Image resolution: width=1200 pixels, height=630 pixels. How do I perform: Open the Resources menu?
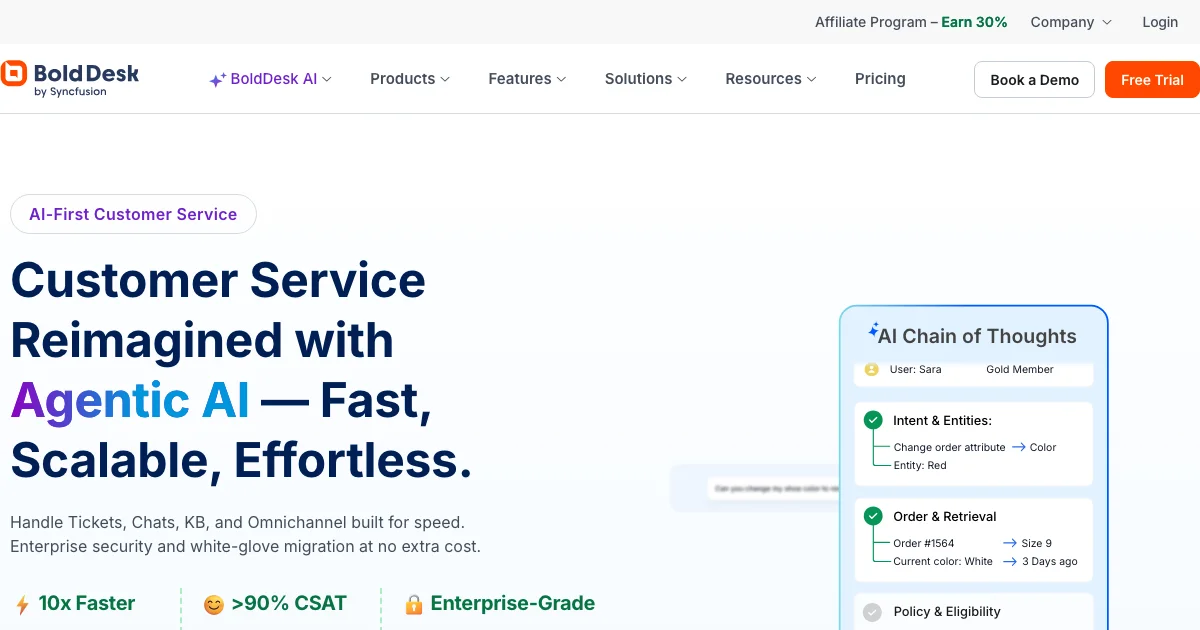pyautogui.click(x=771, y=79)
